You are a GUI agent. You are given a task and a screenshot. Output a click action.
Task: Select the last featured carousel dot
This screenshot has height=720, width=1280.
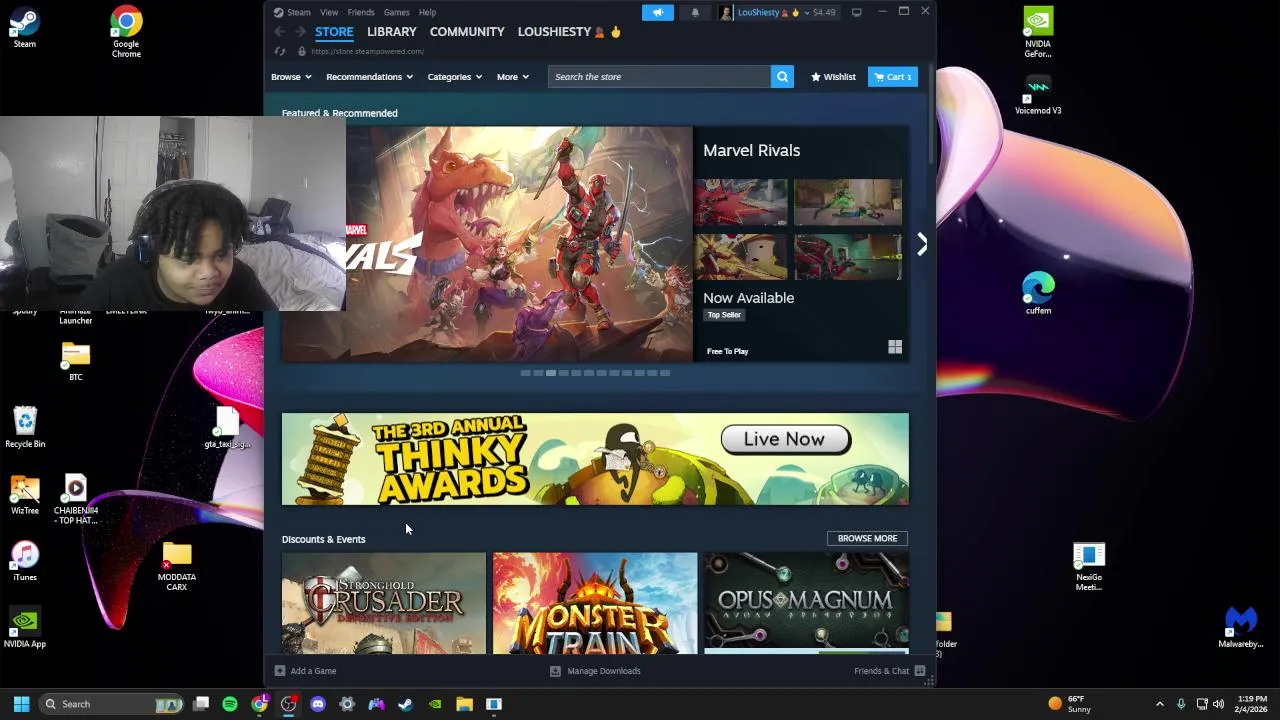665,373
